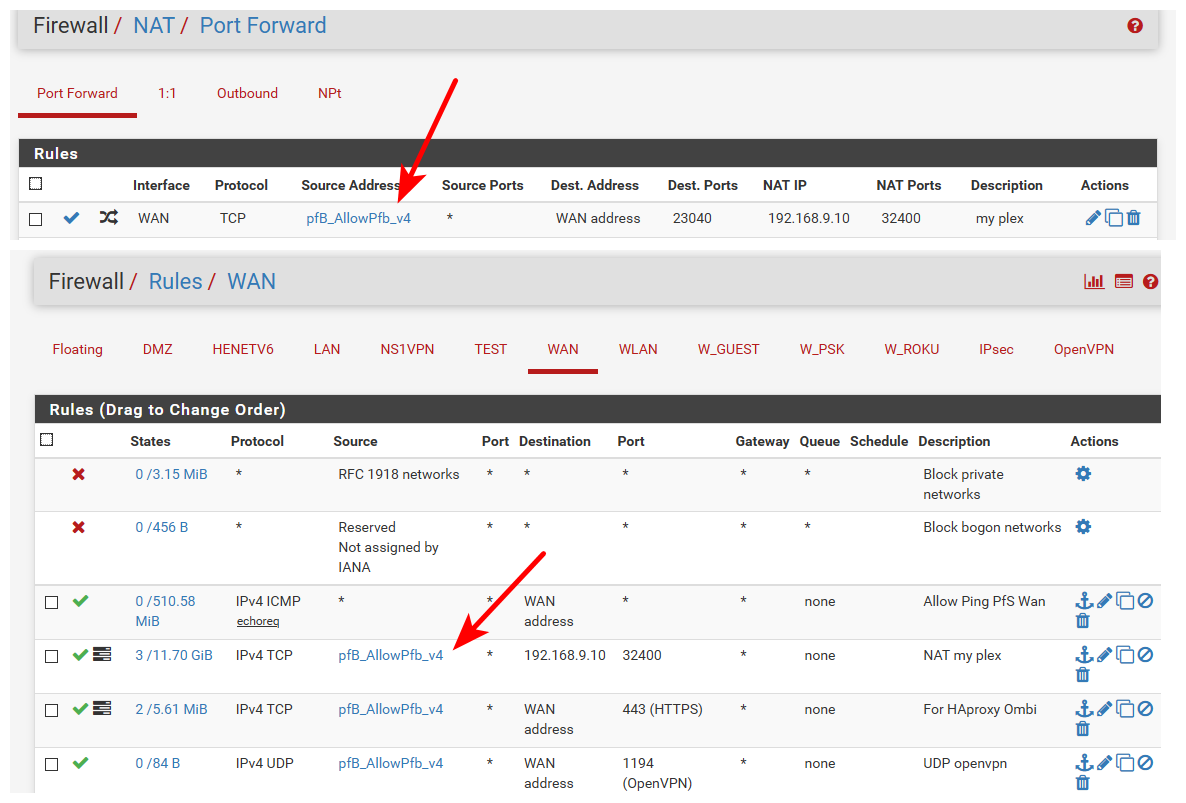
Task: Open help for the WAN rules page
Action: point(1150,281)
